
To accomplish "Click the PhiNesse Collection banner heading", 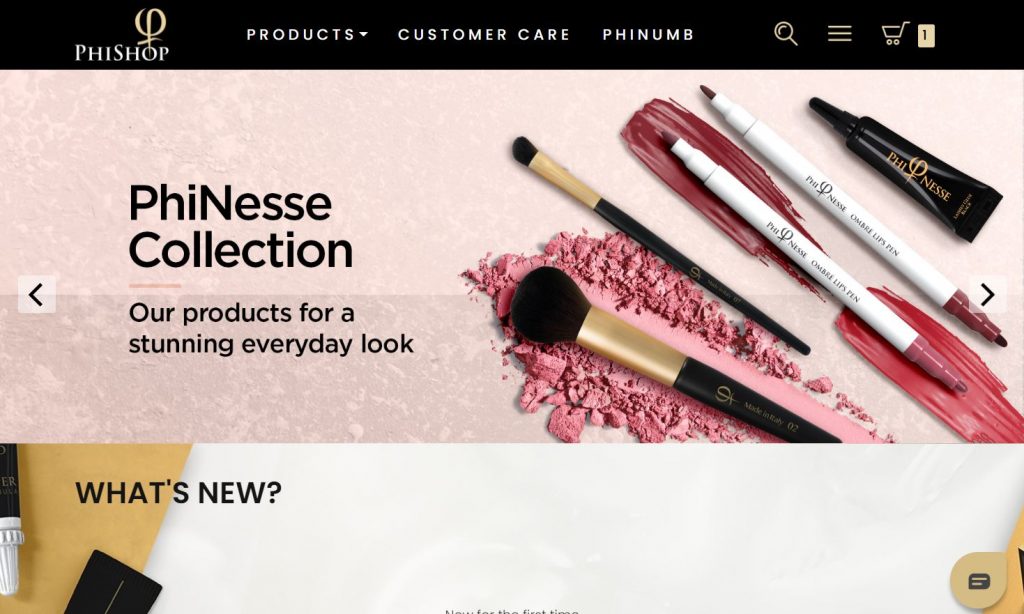I will pos(240,226).
